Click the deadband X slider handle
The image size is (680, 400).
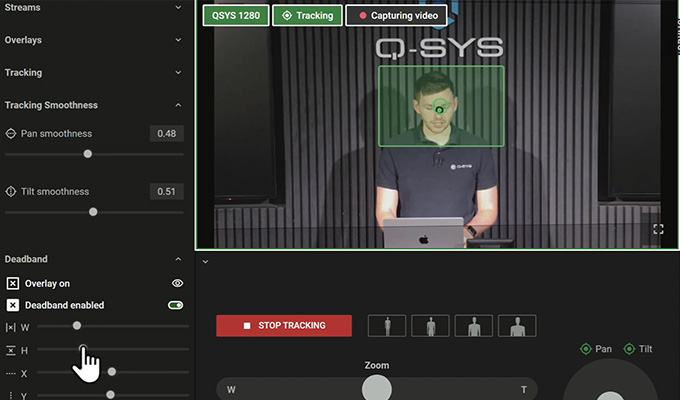(x=111, y=372)
